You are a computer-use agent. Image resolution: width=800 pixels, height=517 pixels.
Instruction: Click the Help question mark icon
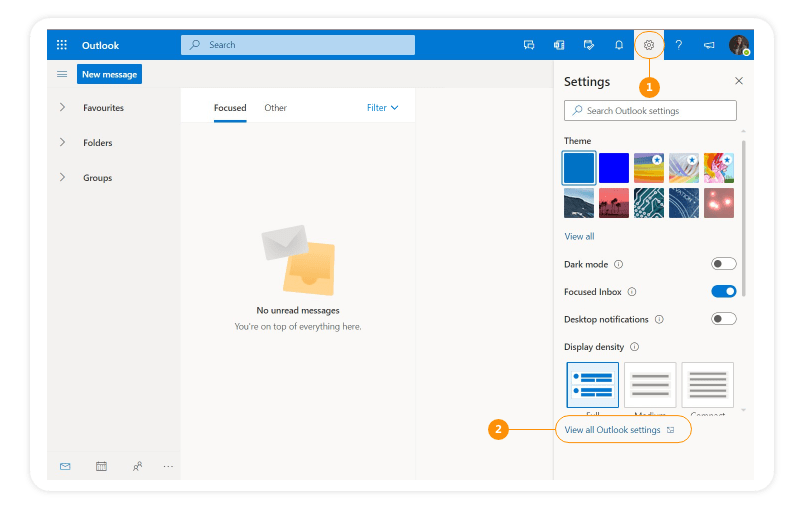[679, 45]
